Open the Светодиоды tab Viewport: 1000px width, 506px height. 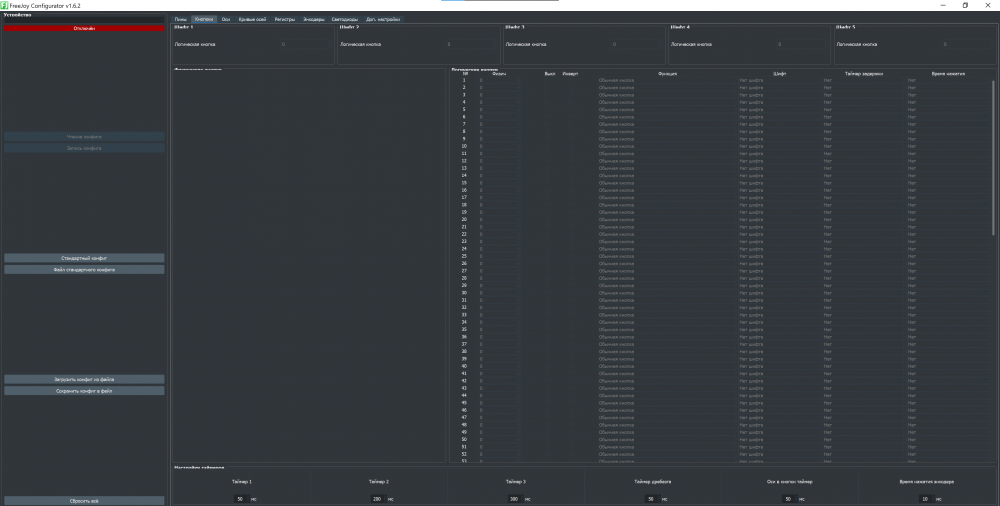pyautogui.click(x=345, y=19)
